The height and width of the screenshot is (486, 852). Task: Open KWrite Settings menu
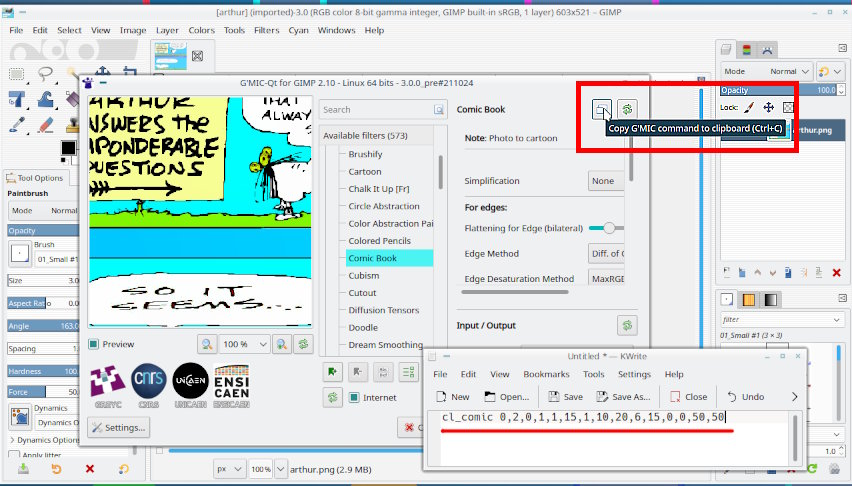tap(634, 374)
